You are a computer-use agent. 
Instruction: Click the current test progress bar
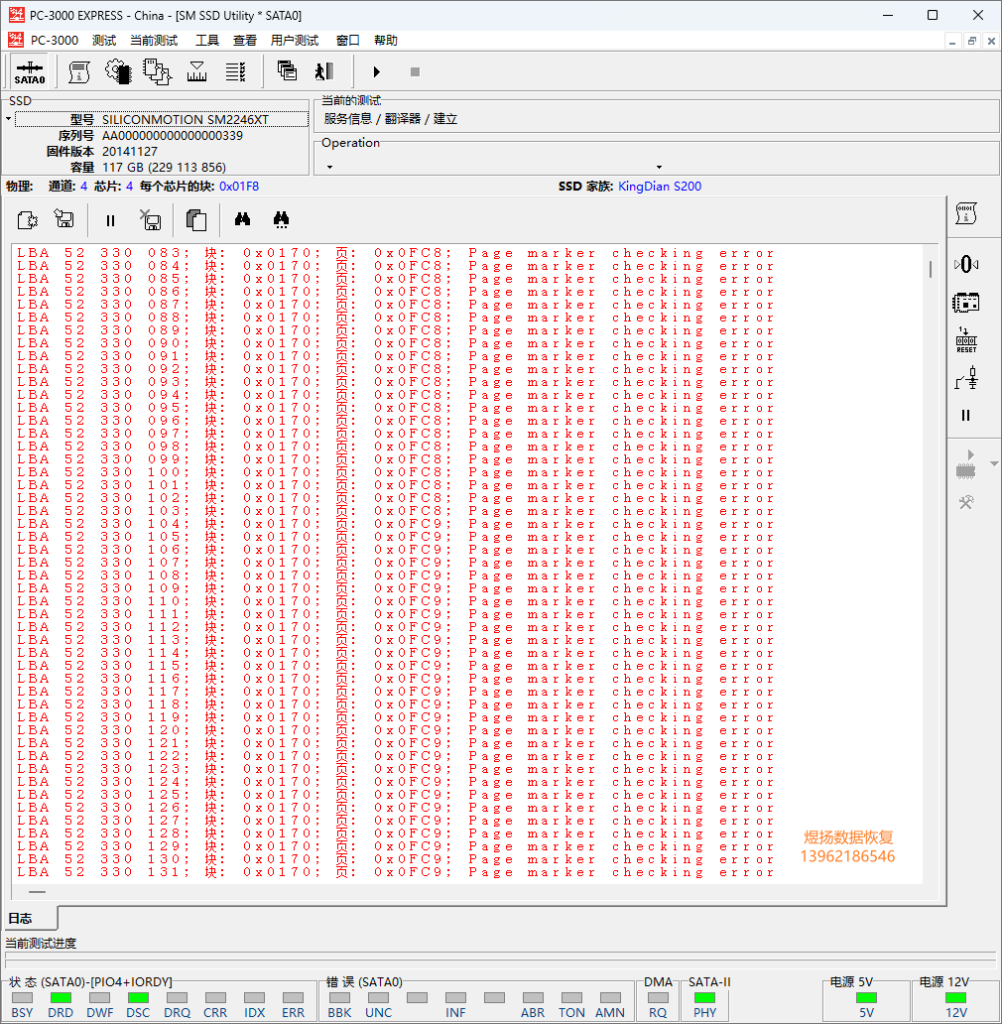click(x=502, y=959)
